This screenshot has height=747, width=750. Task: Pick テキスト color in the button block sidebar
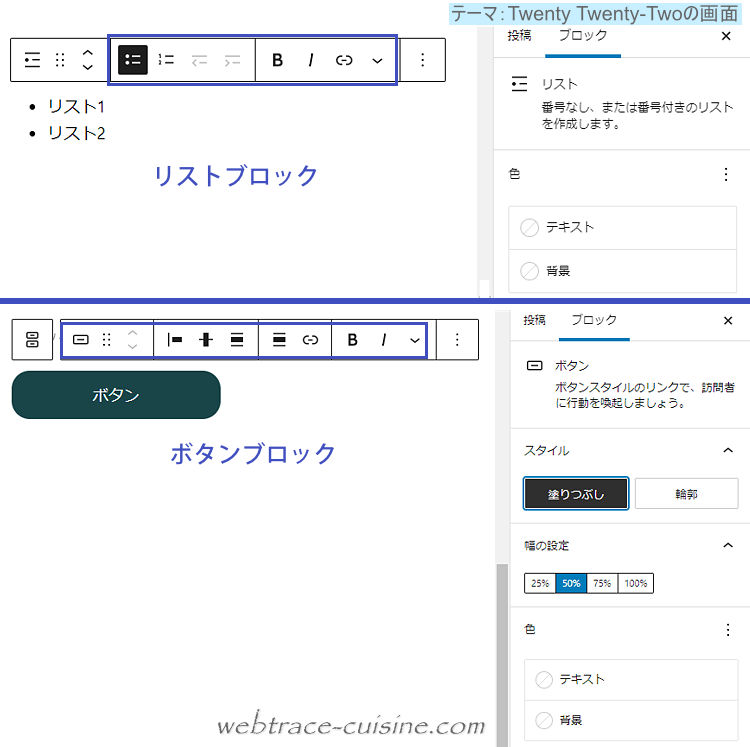631,680
